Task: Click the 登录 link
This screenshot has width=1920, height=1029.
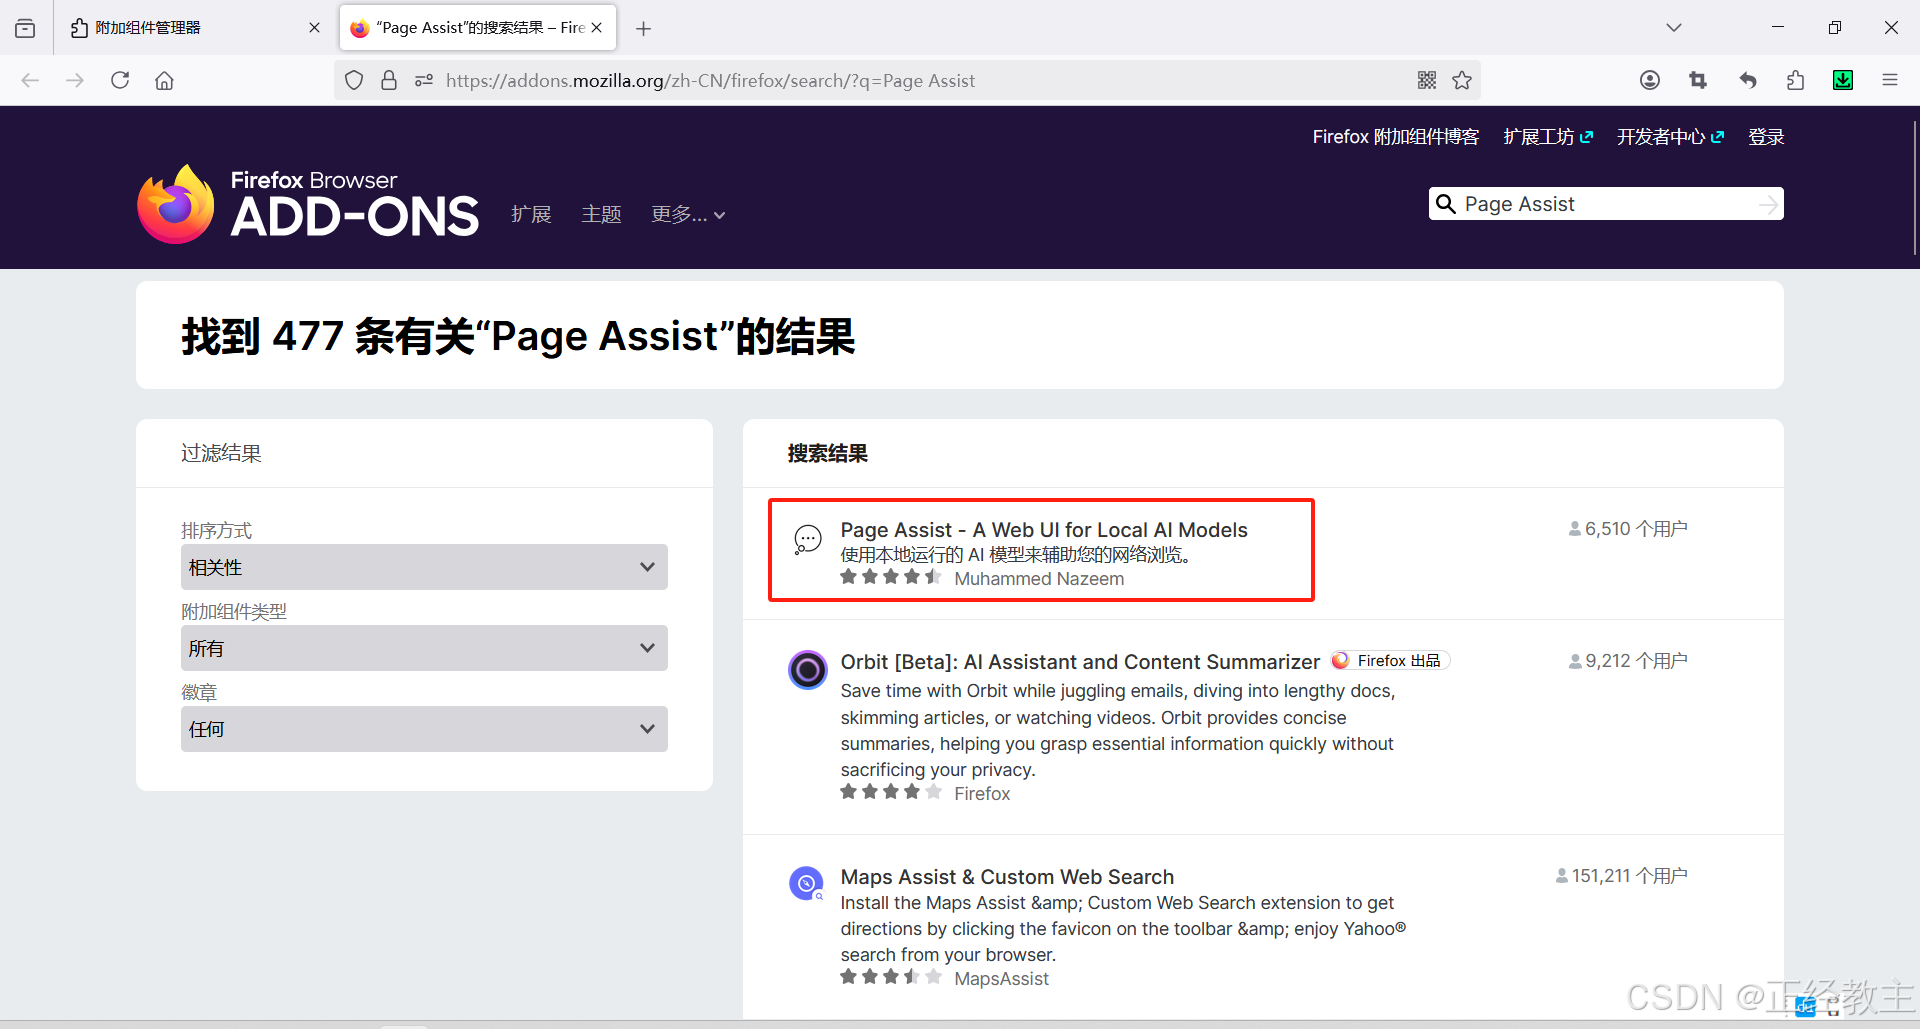Action: [x=1766, y=137]
